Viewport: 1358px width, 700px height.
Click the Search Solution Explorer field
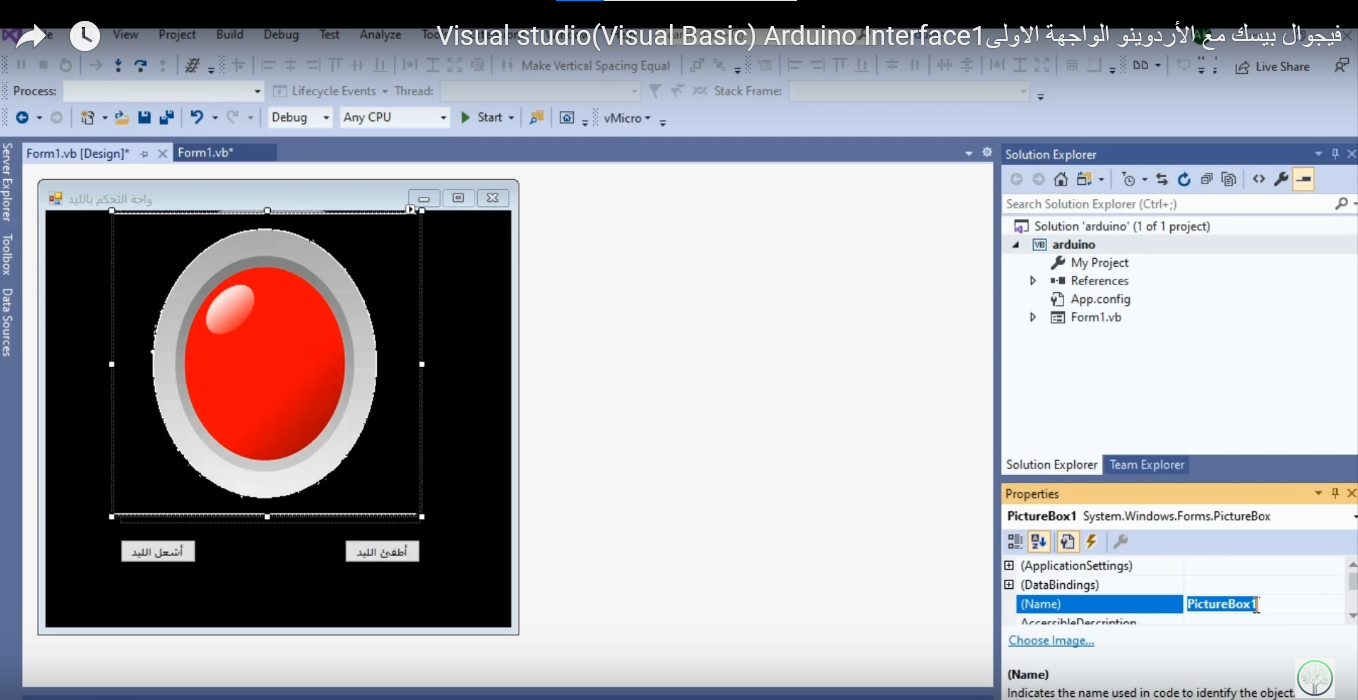(x=1168, y=203)
